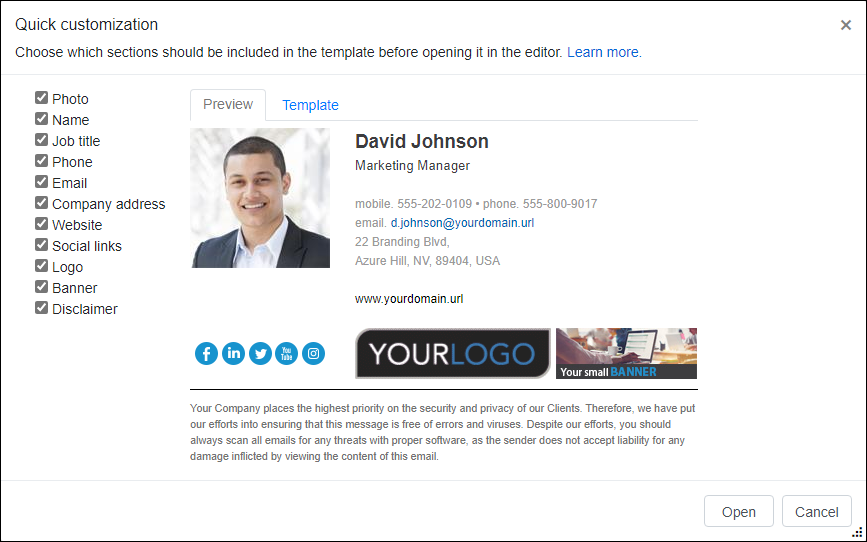Follow the Learn more link
Viewport: 867px width, 542px height.
pyautogui.click(x=604, y=52)
